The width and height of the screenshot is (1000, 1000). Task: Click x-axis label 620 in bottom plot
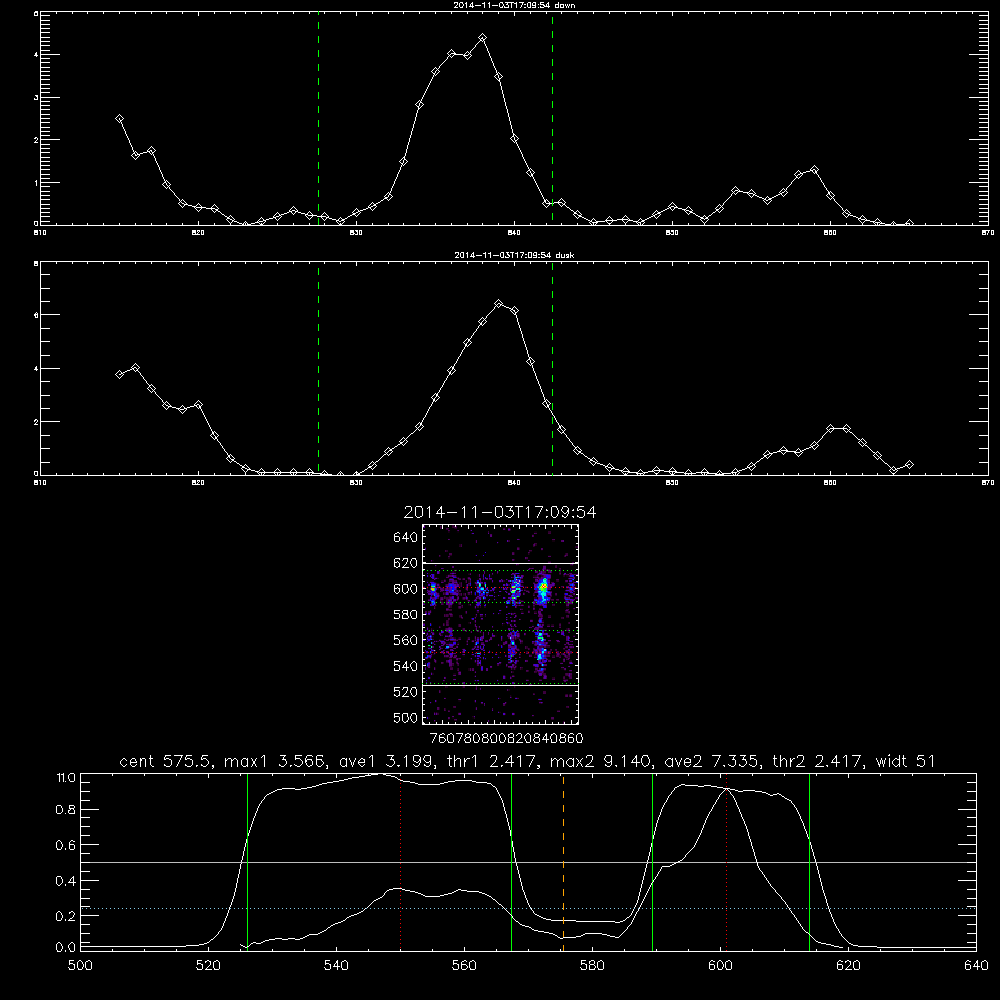(x=848, y=966)
